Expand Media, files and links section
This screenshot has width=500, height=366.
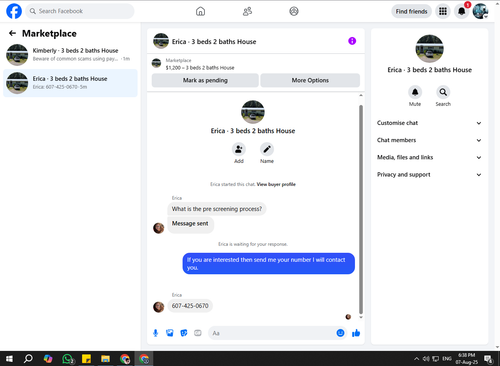pyautogui.click(x=429, y=157)
